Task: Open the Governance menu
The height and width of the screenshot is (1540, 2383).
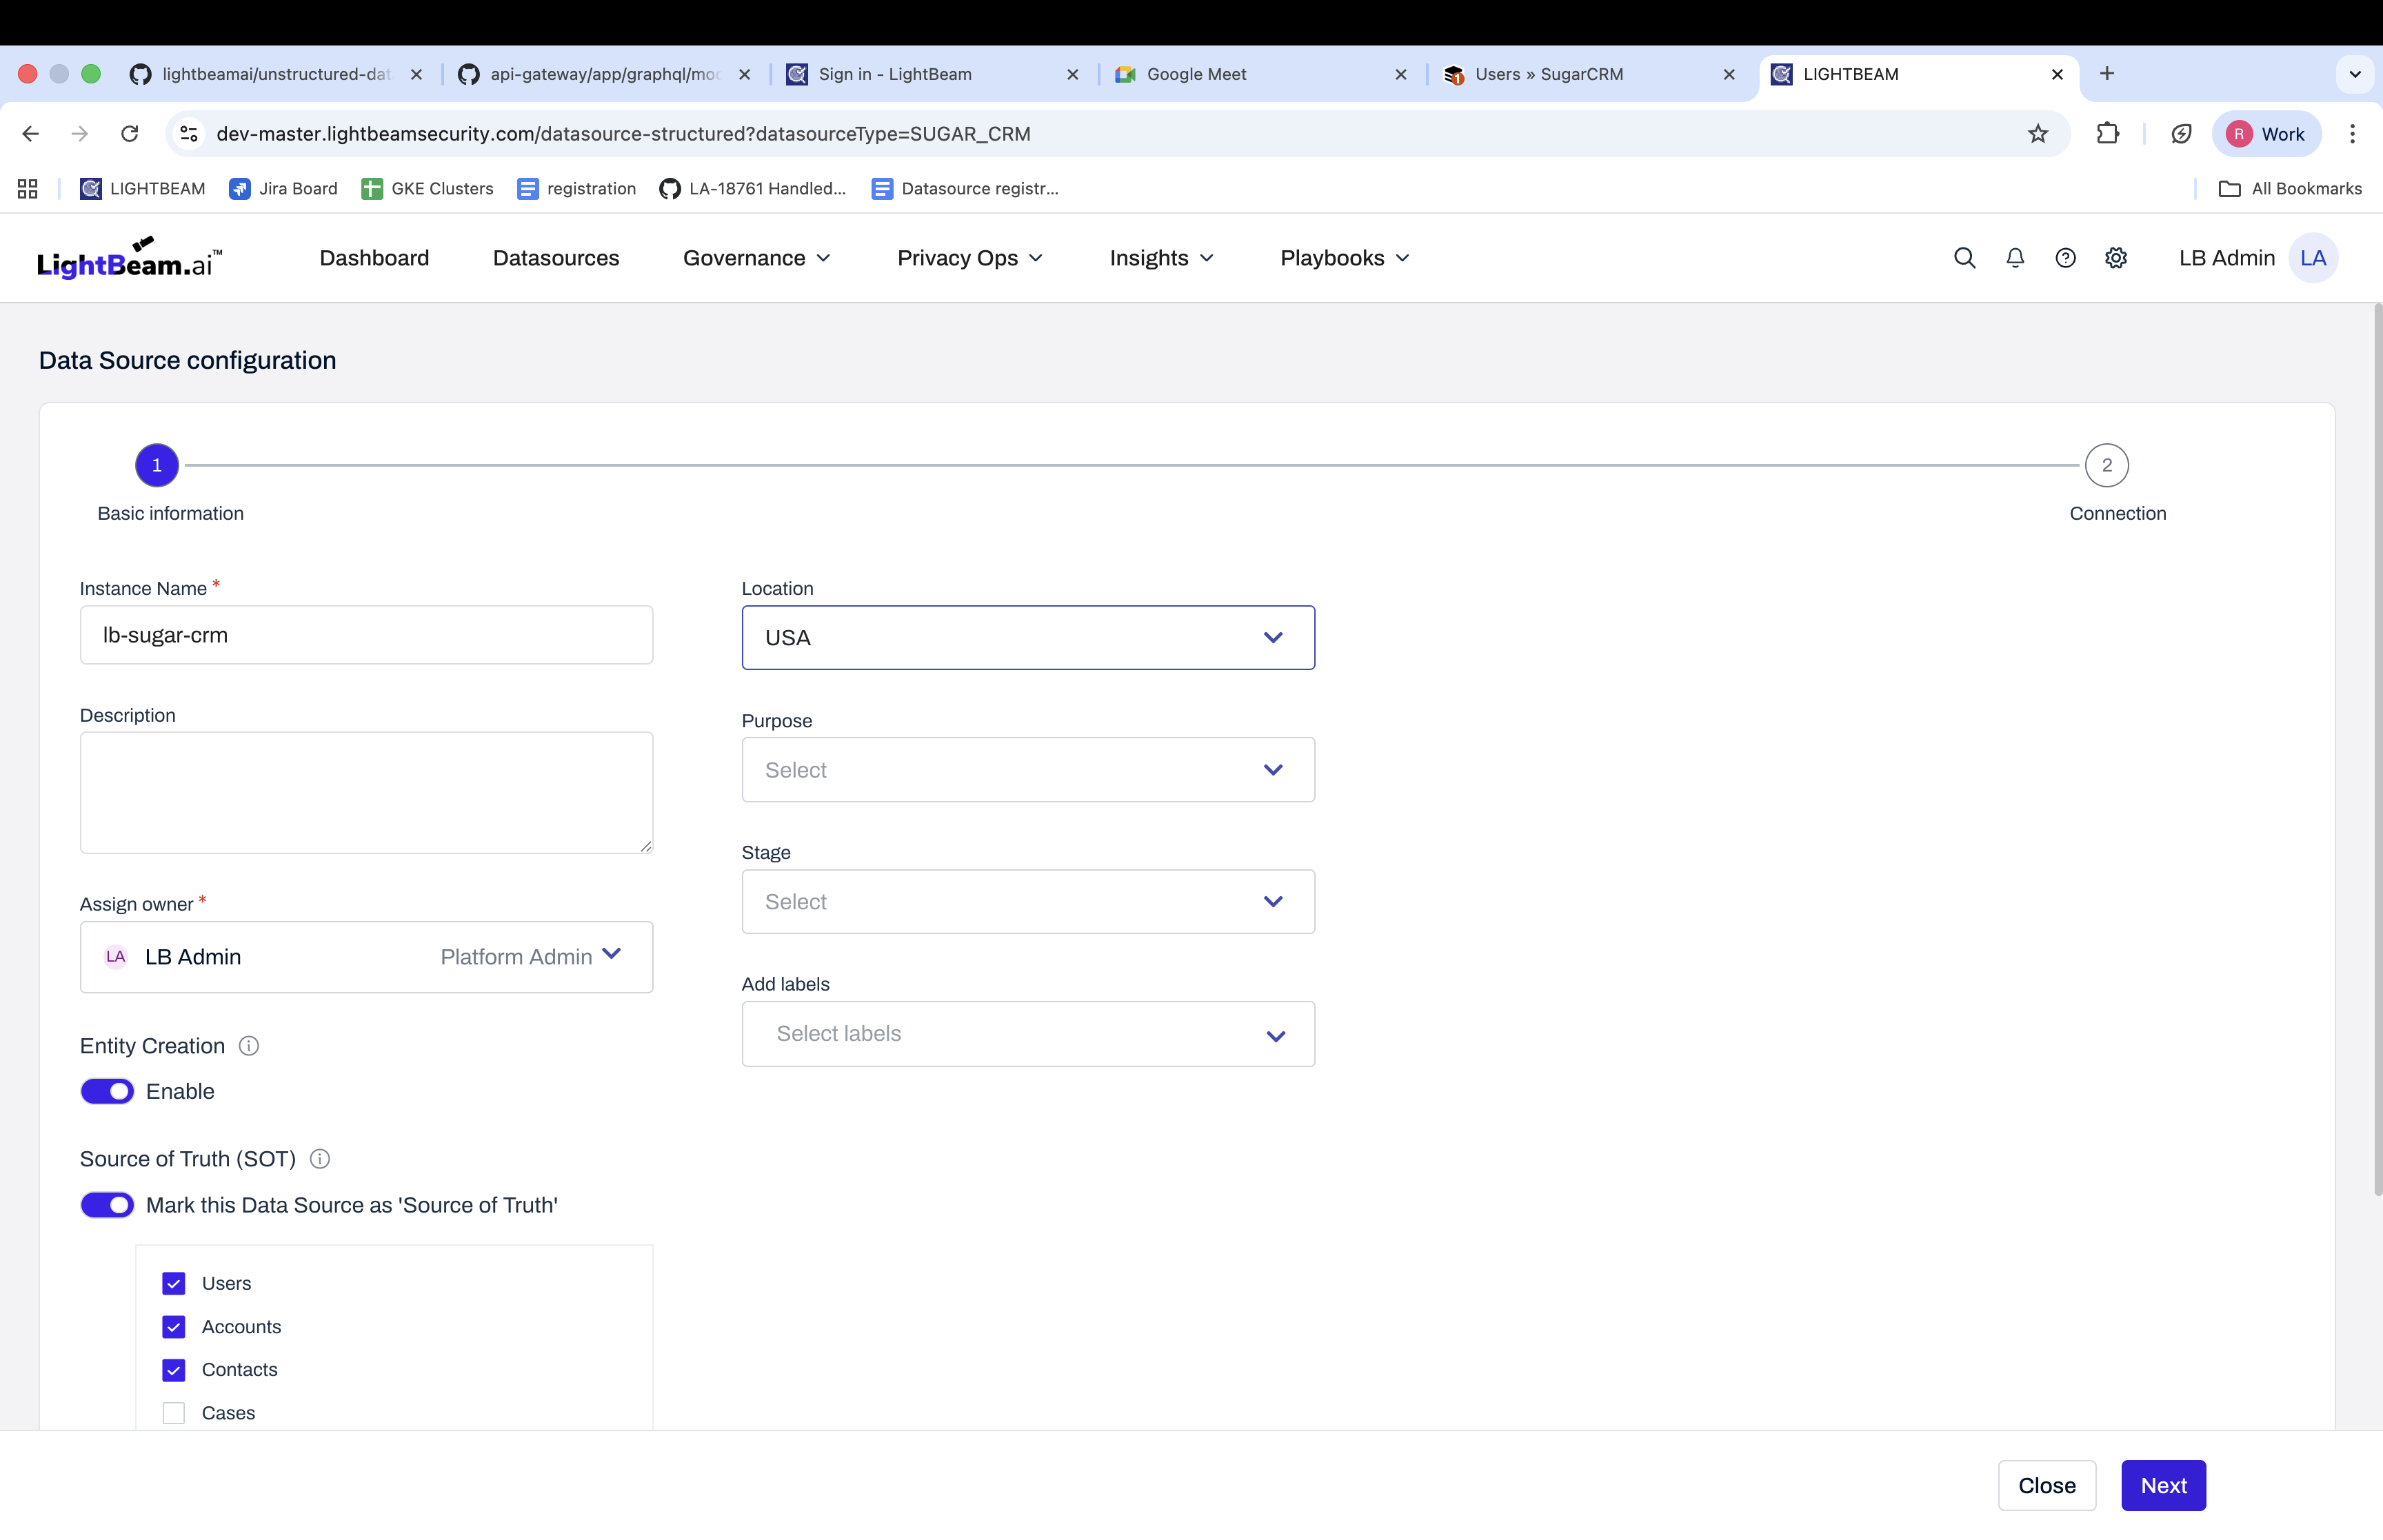Action: click(756, 258)
